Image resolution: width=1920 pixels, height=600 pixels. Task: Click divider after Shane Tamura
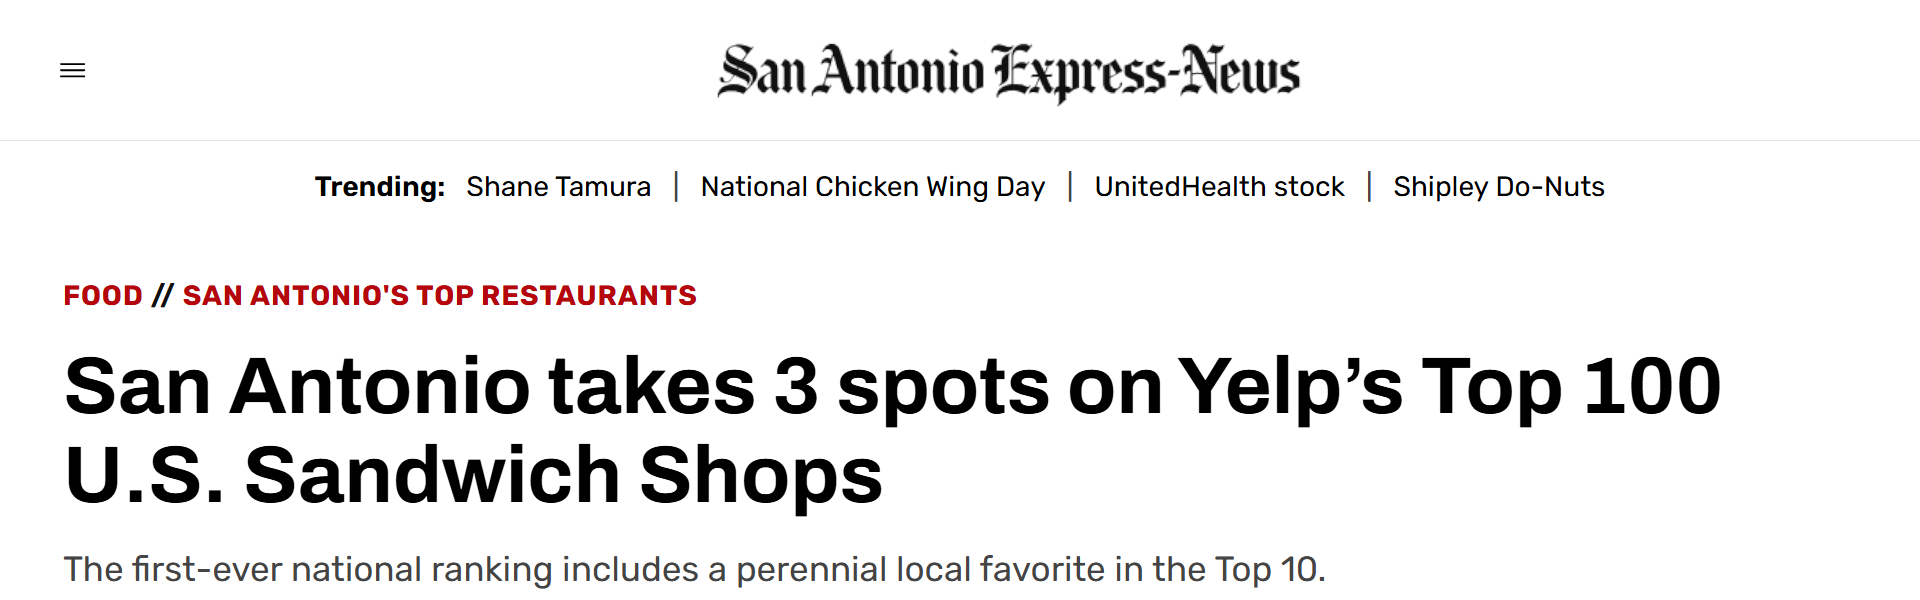[x=676, y=187]
